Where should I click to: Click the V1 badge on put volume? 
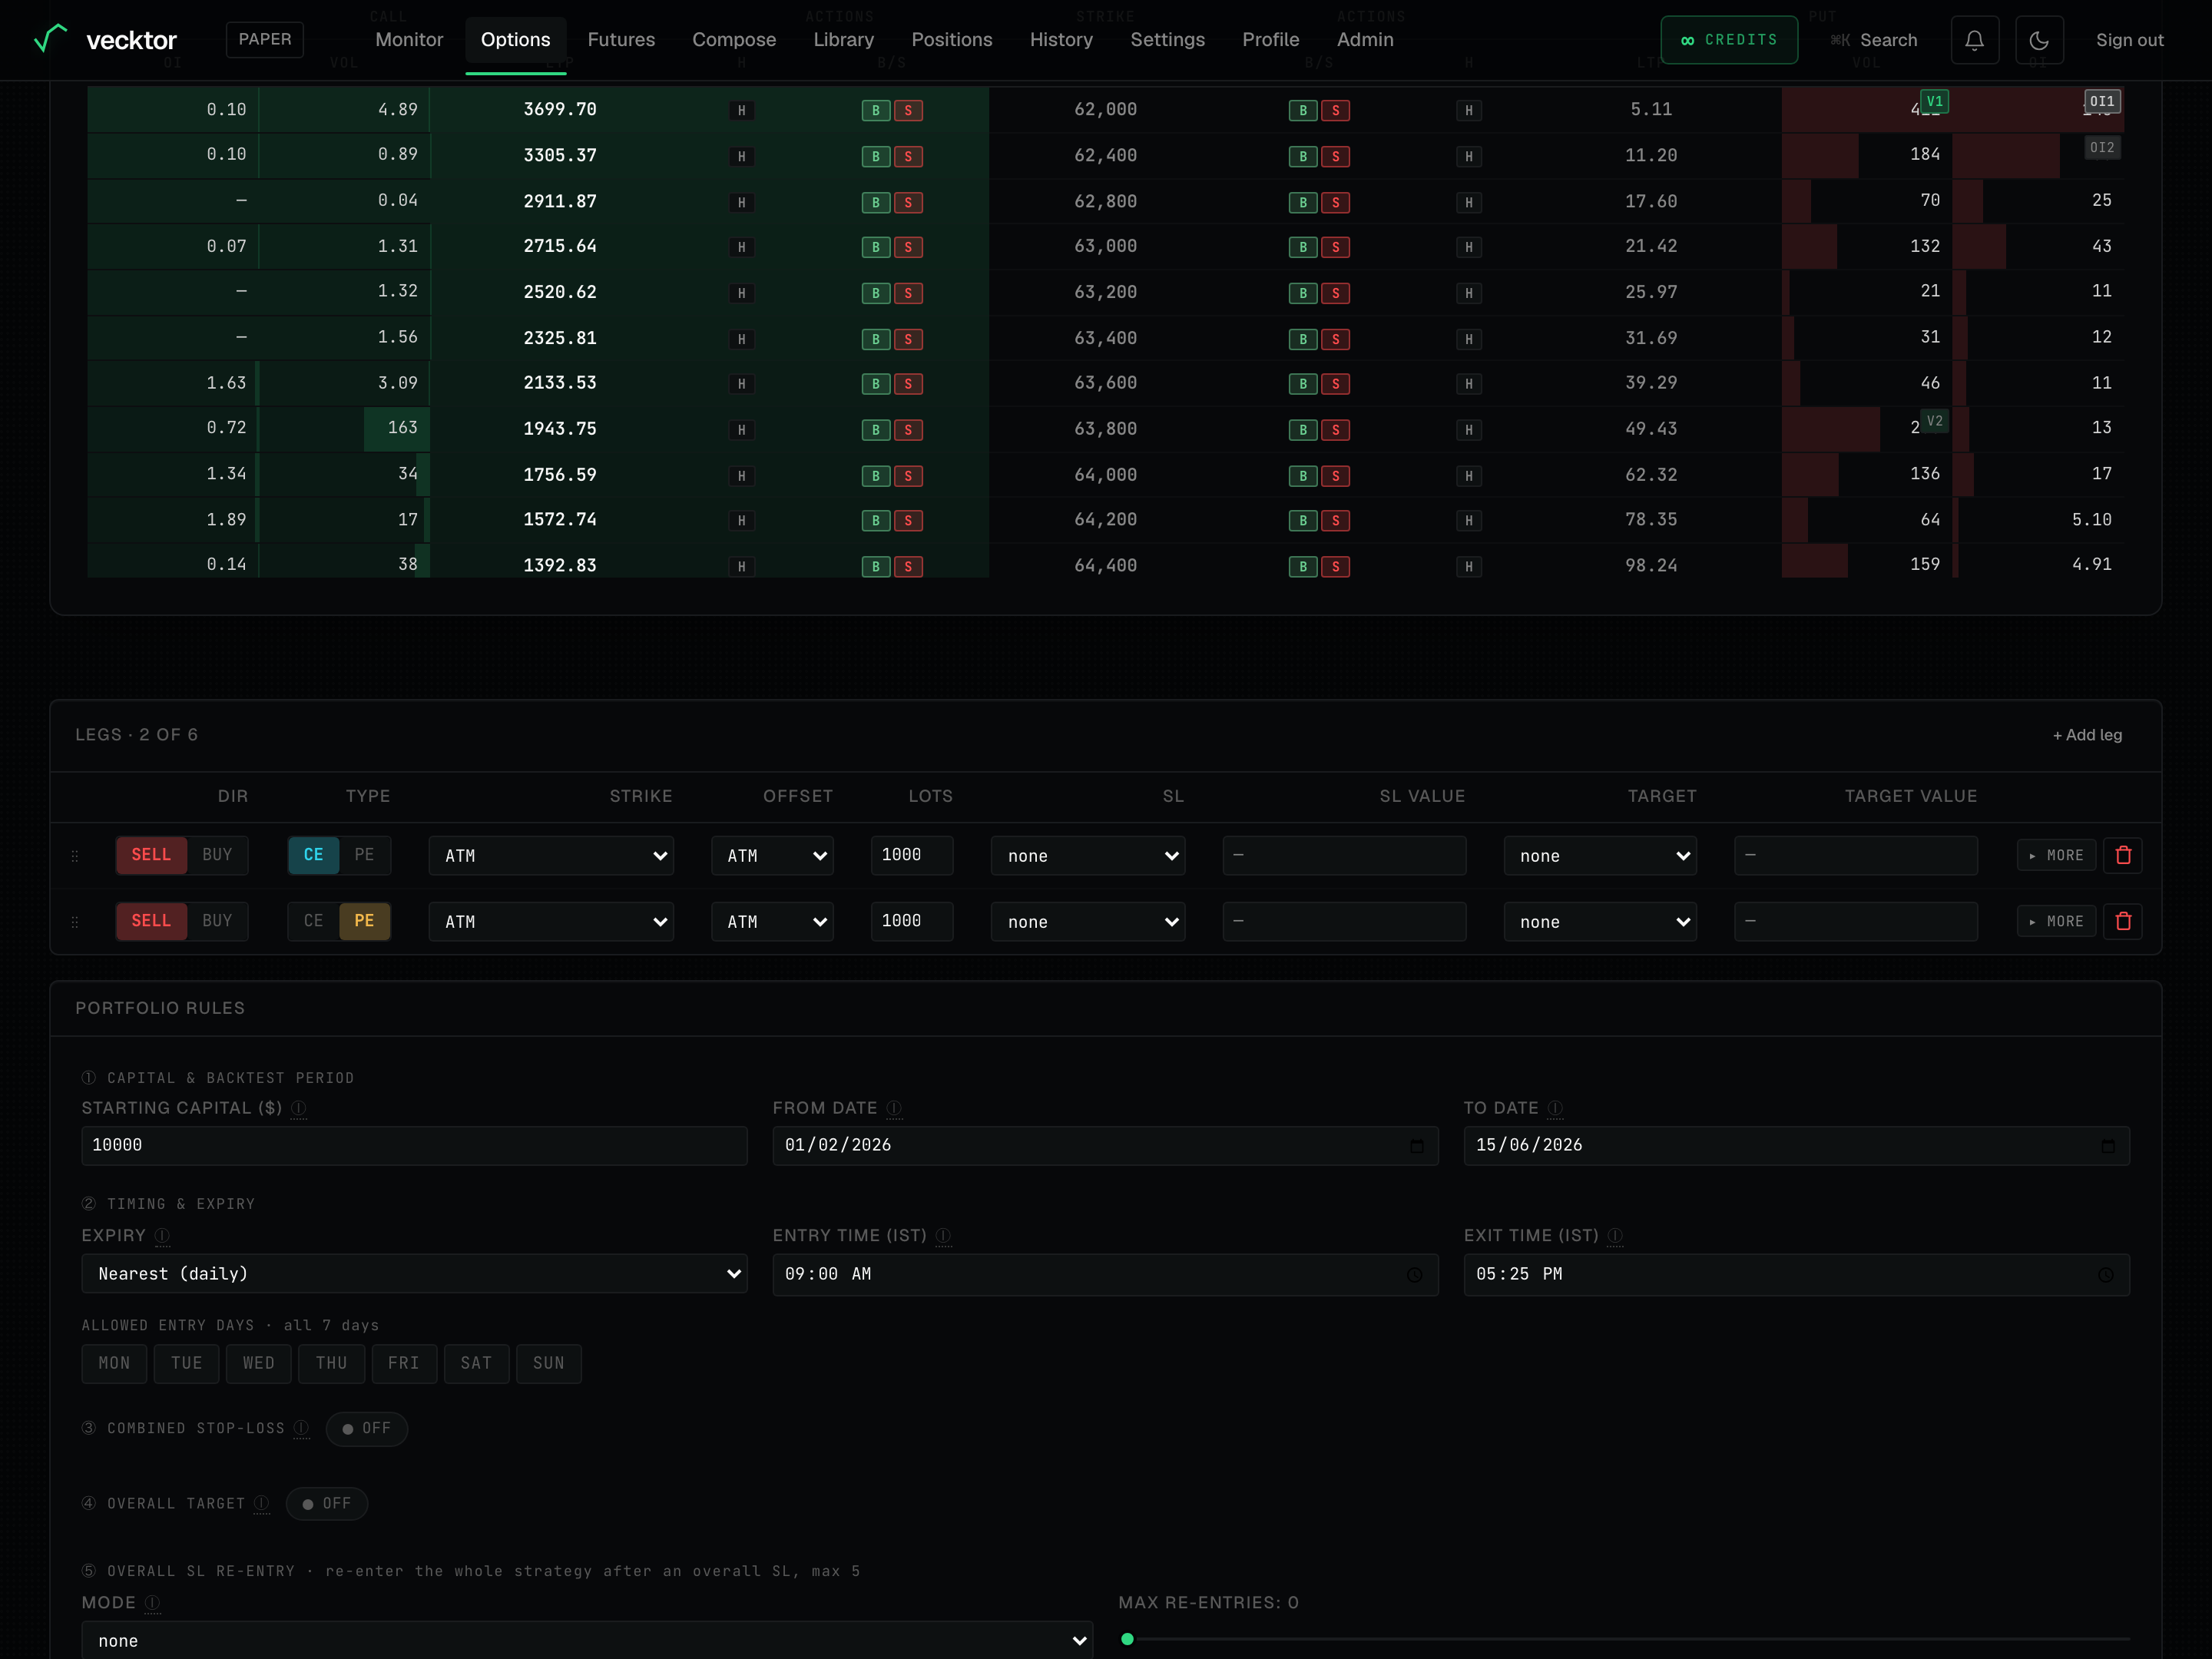(x=1934, y=101)
